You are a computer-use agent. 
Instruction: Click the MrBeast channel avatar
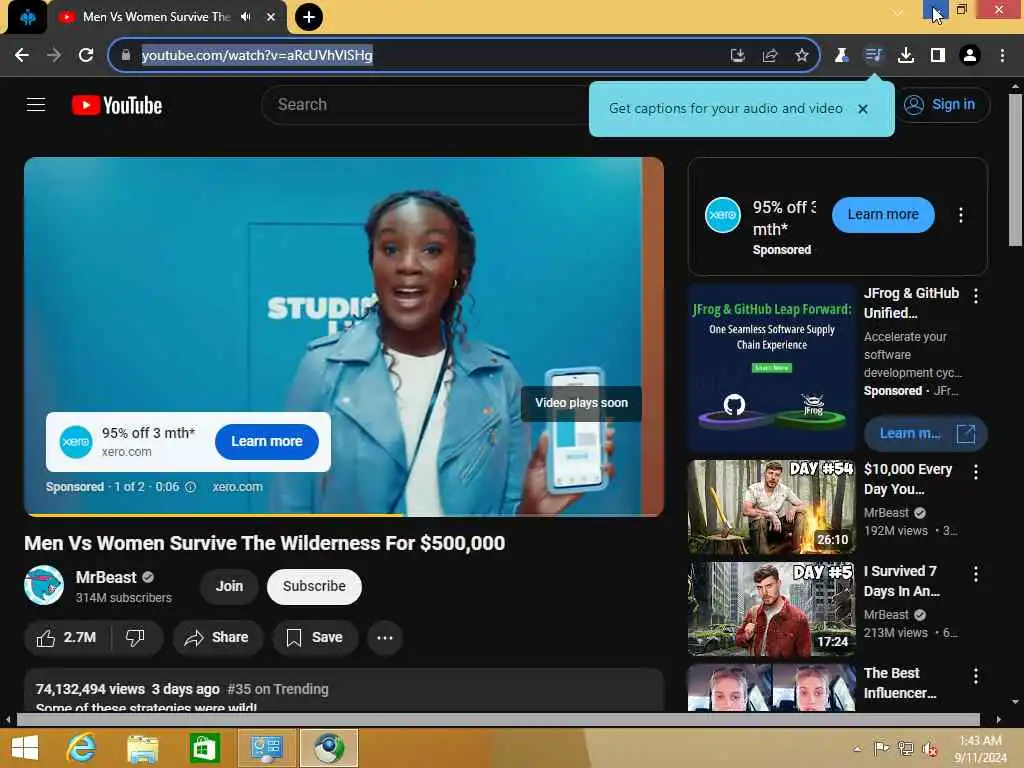coord(44,585)
